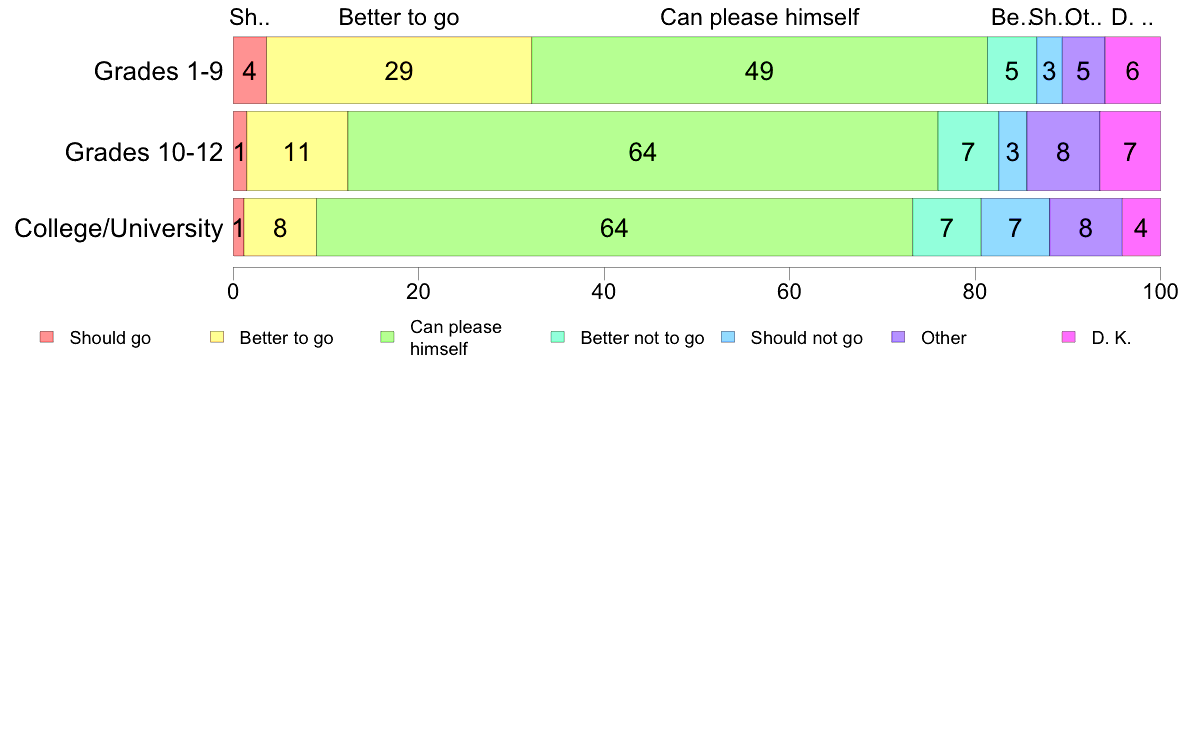The image size is (1188, 736).
Task: Click the Can please himself column header
Action: click(x=759, y=17)
